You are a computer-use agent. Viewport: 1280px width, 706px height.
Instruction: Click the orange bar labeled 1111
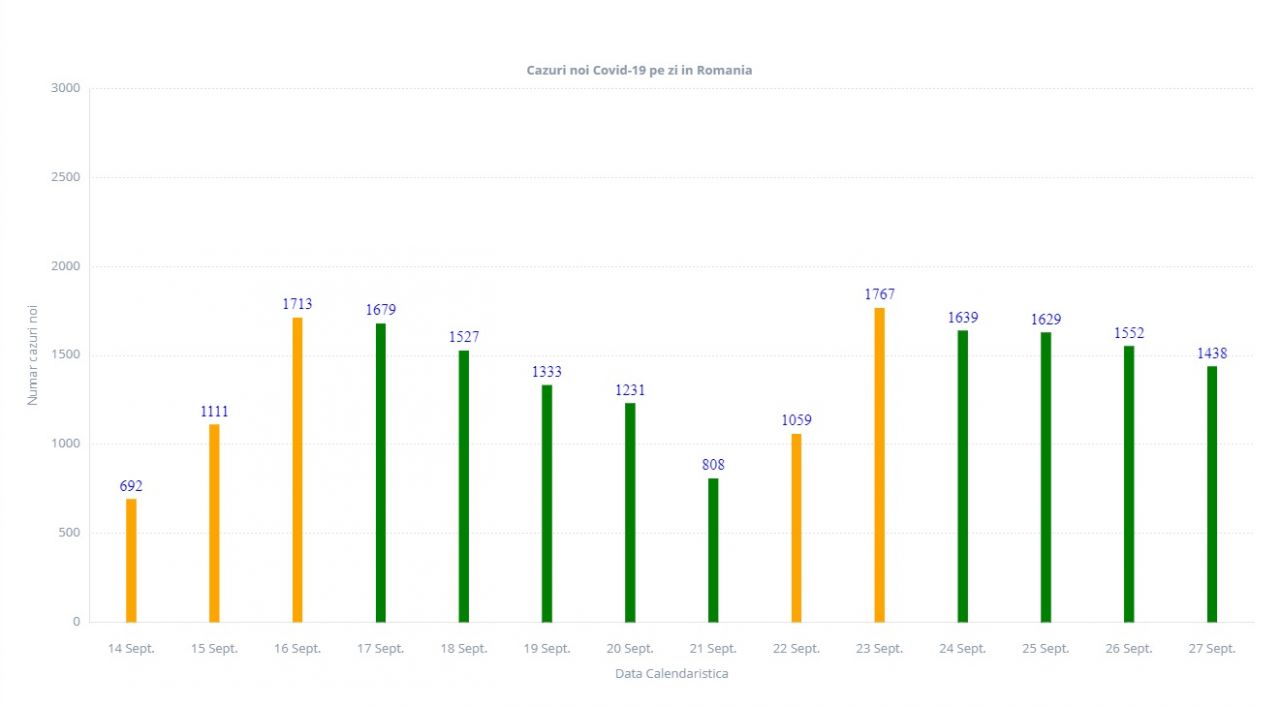click(x=214, y=523)
